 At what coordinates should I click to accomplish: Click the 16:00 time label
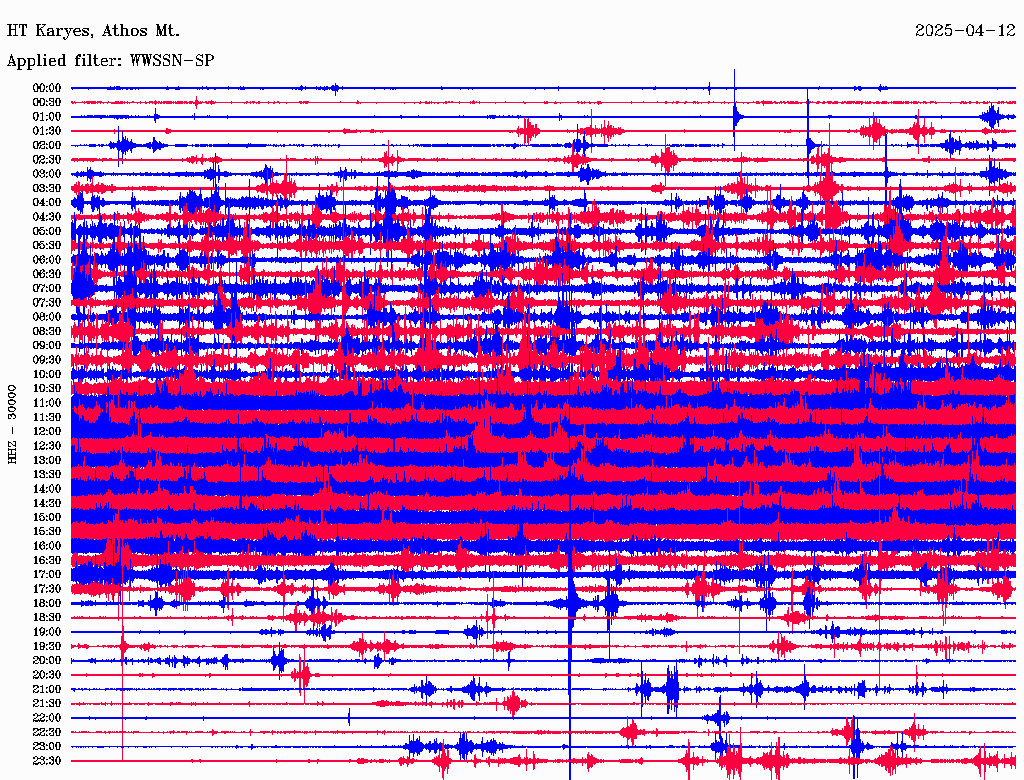tap(47, 546)
